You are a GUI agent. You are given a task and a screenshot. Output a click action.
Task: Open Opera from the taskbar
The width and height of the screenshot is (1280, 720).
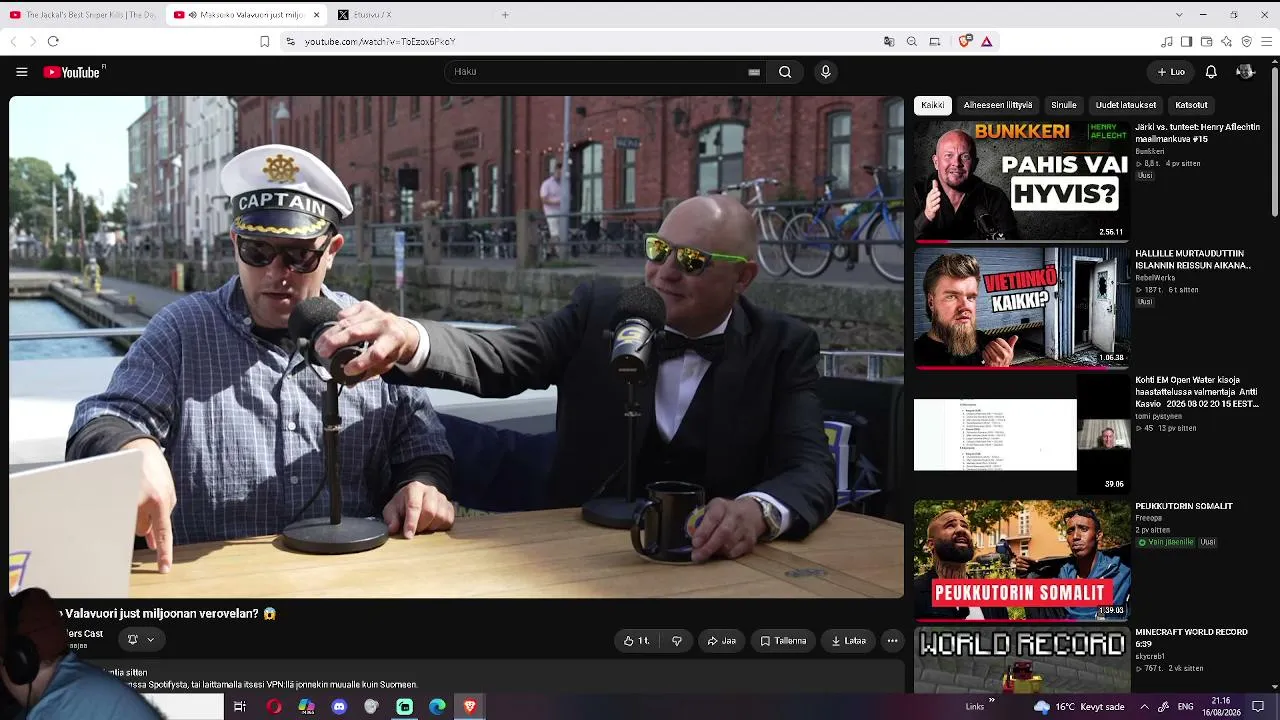pos(274,707)
